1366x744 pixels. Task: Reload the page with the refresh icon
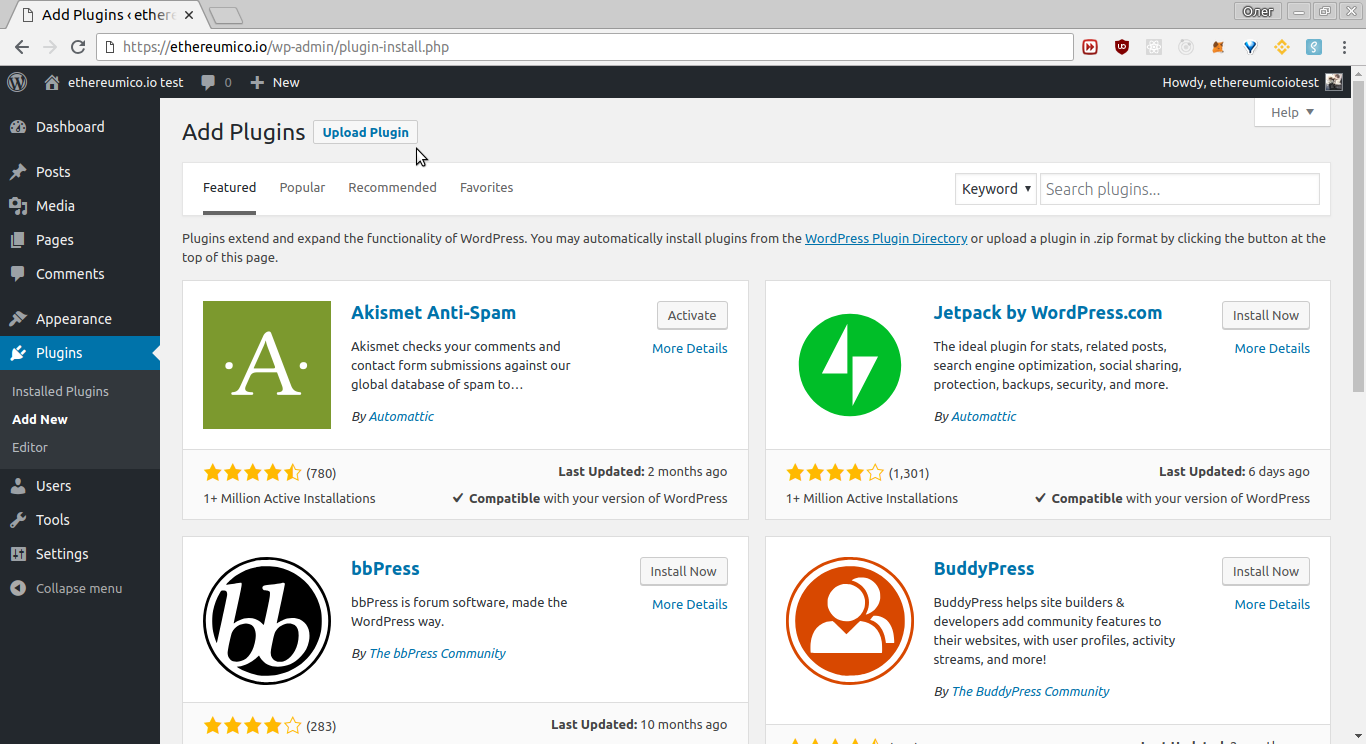coord(78,47)
